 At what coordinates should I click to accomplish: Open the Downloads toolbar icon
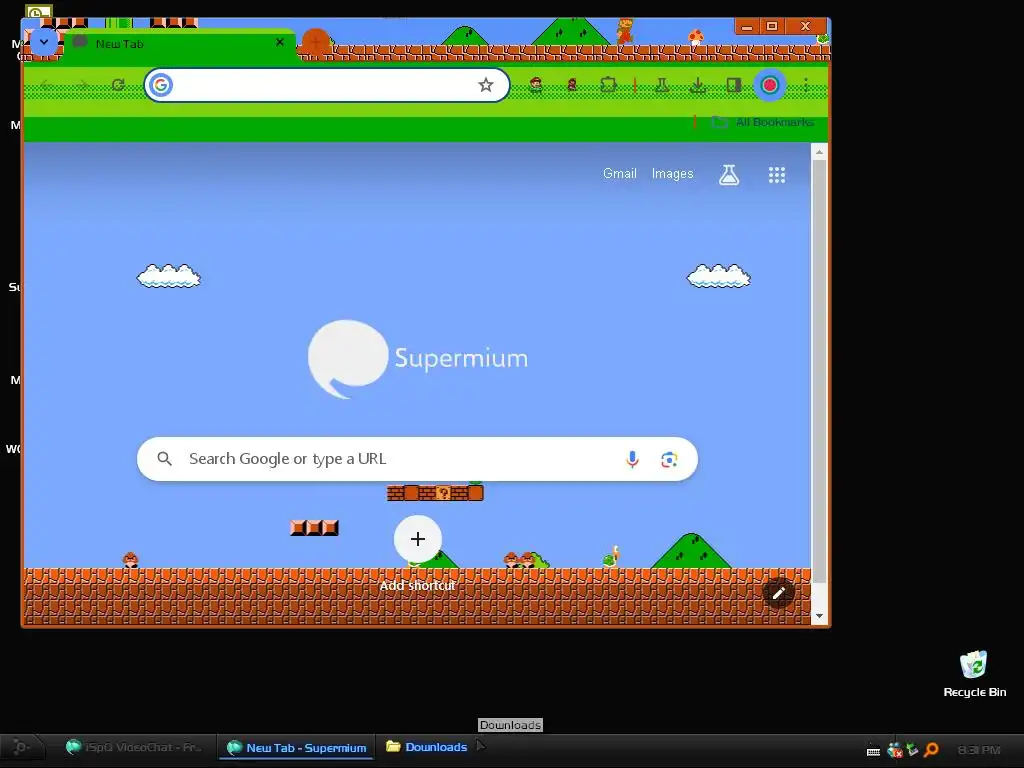pyautogui.click(x=697, y=85)
